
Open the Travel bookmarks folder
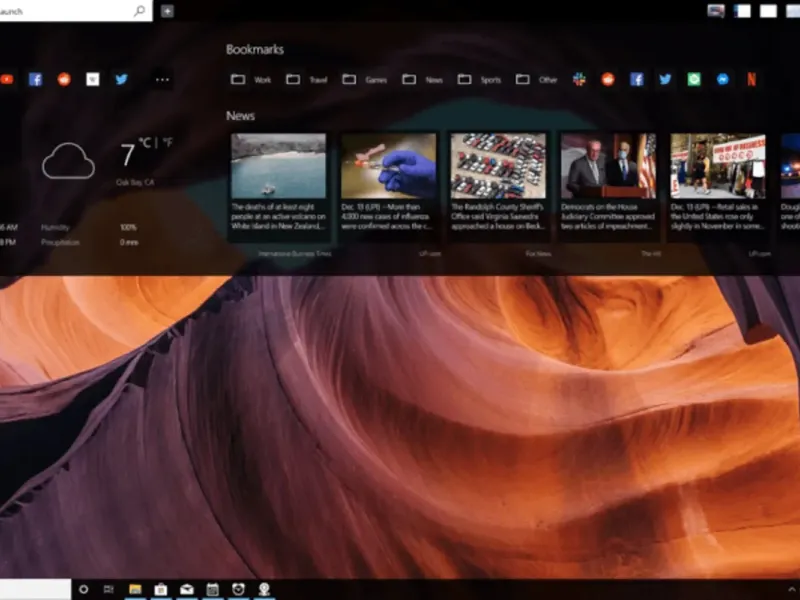(306, 80)
